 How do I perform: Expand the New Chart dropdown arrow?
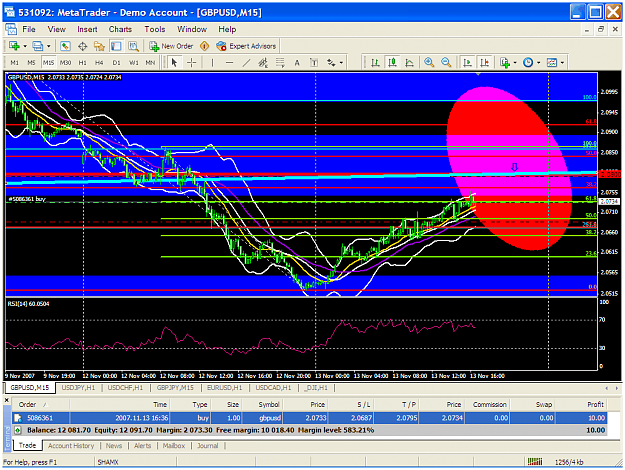coord(25,46)
